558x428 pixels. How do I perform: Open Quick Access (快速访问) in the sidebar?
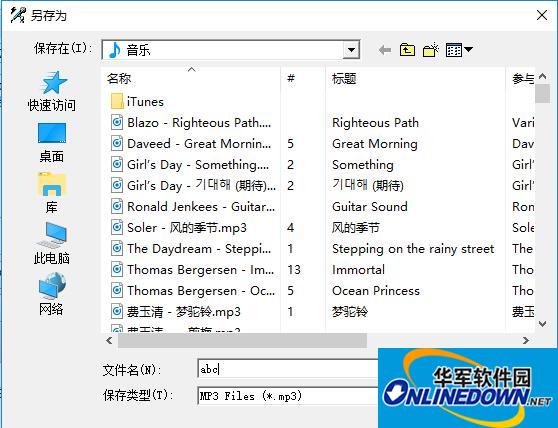tap(52, 91)
